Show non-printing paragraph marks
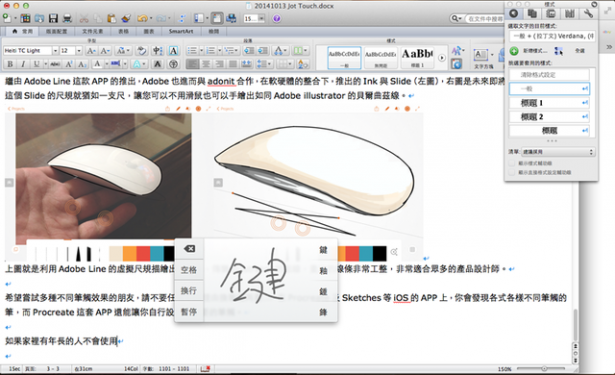This screenshot has height=375, width=615. tap(182, 18)
